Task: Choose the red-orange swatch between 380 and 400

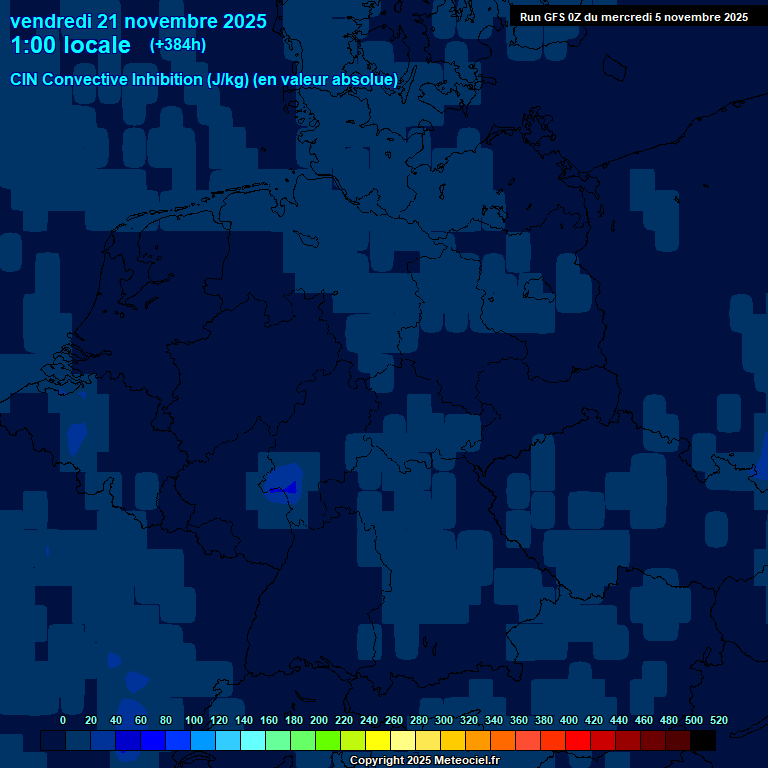Action: pos(552,740)
